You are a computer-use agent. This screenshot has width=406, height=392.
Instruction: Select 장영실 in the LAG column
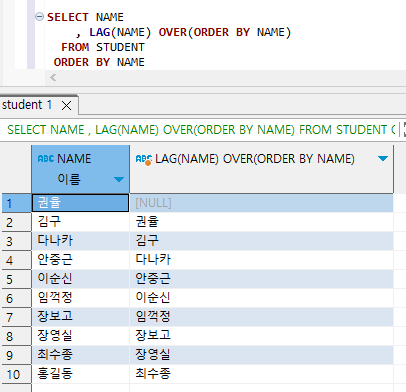262,355
